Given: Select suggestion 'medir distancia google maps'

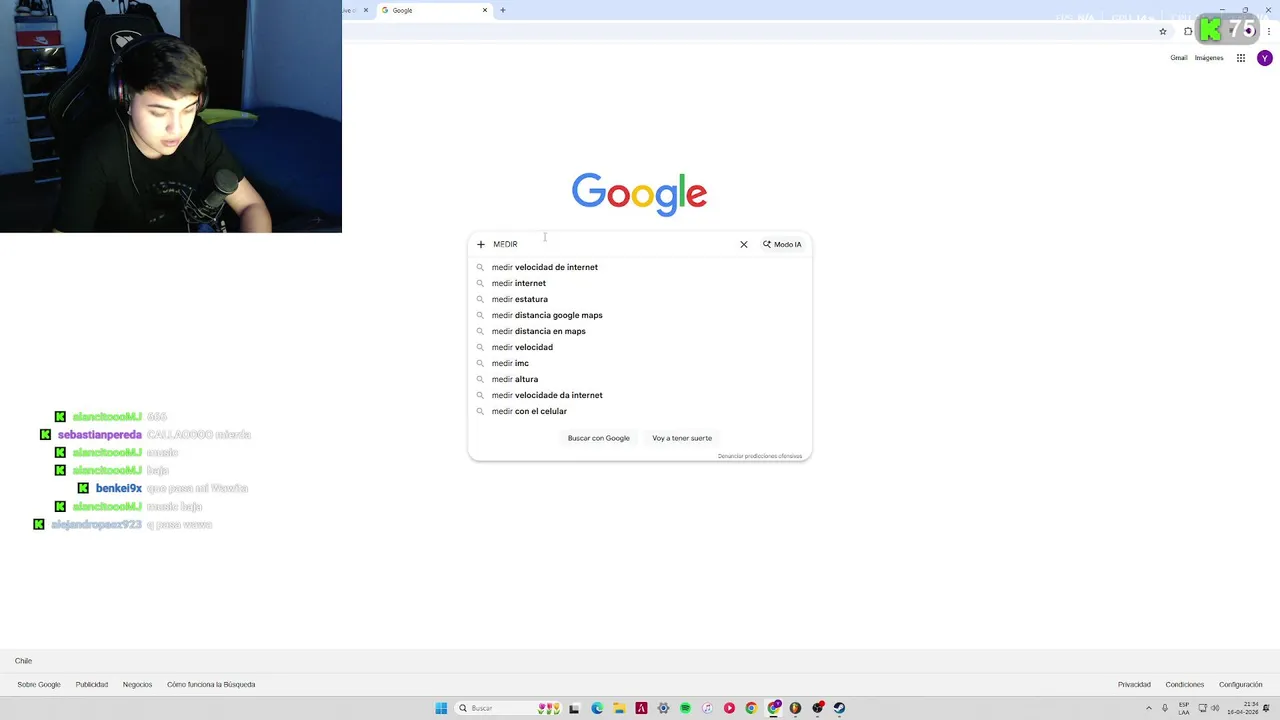Looking at the screenshot, I should point(640,315).
